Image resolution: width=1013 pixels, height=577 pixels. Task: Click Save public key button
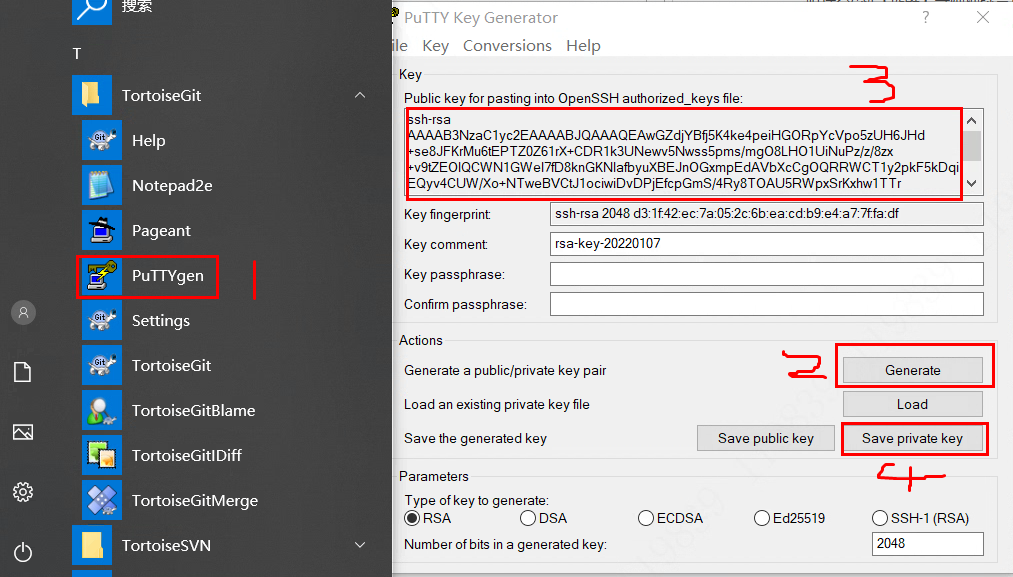coord(766,438)
